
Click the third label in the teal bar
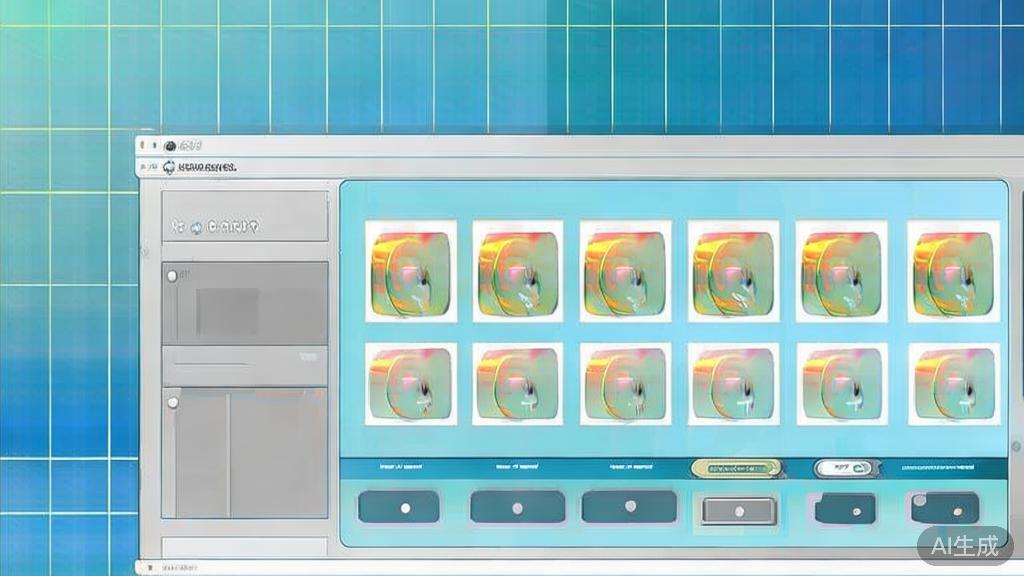point(630,467)
